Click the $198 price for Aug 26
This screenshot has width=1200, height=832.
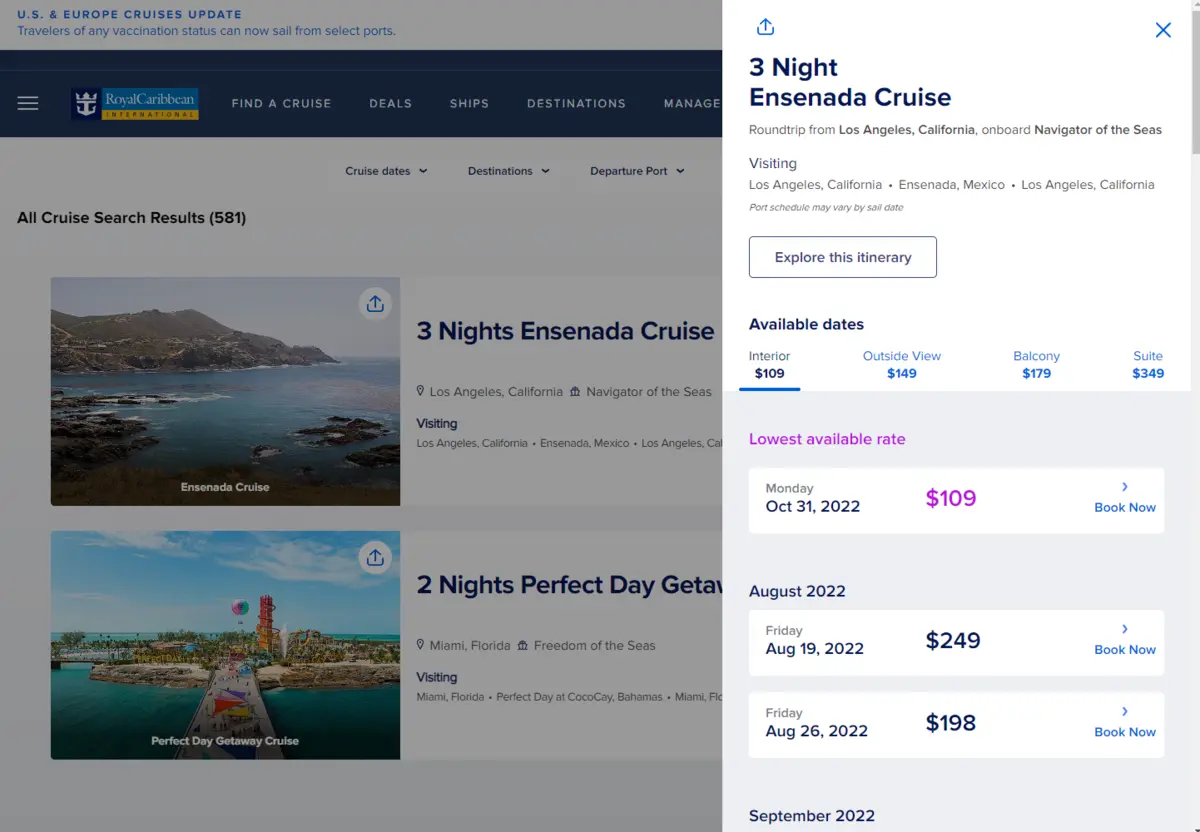pos(950,723)
